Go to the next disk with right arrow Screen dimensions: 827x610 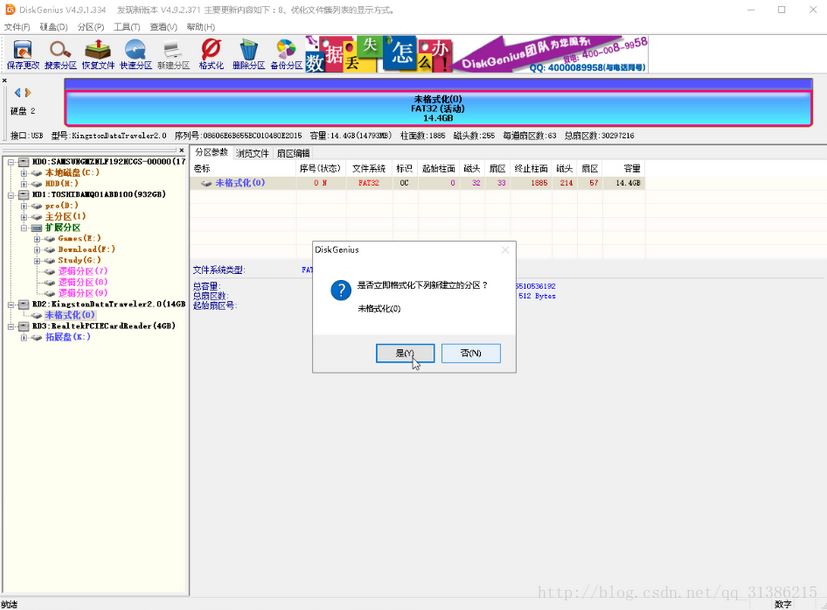click(x=28, y=93)
